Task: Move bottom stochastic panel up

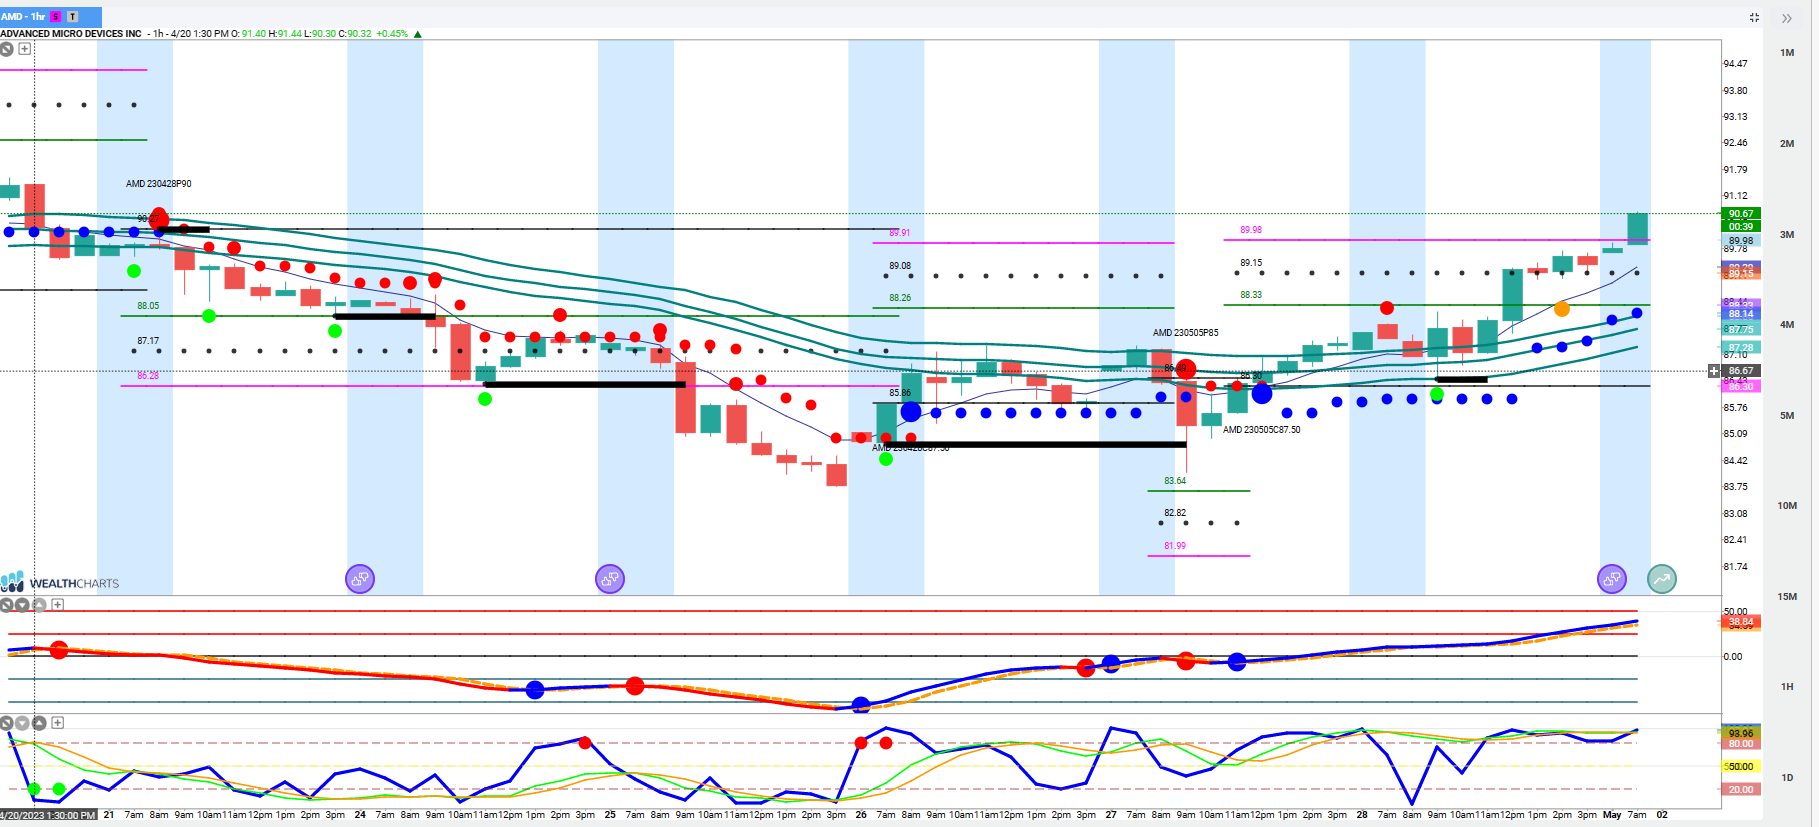Action: 39,723
